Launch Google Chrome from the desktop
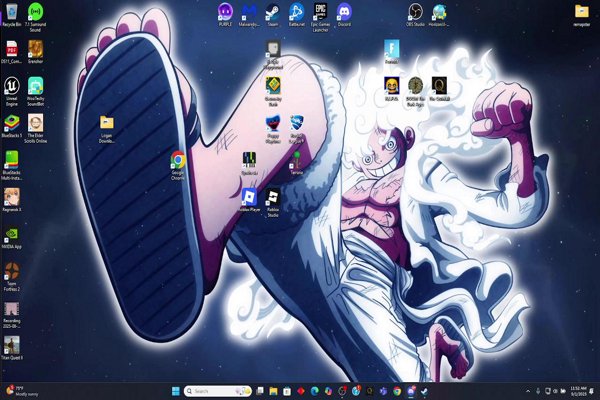600x400 pixels. pos(178,165)
